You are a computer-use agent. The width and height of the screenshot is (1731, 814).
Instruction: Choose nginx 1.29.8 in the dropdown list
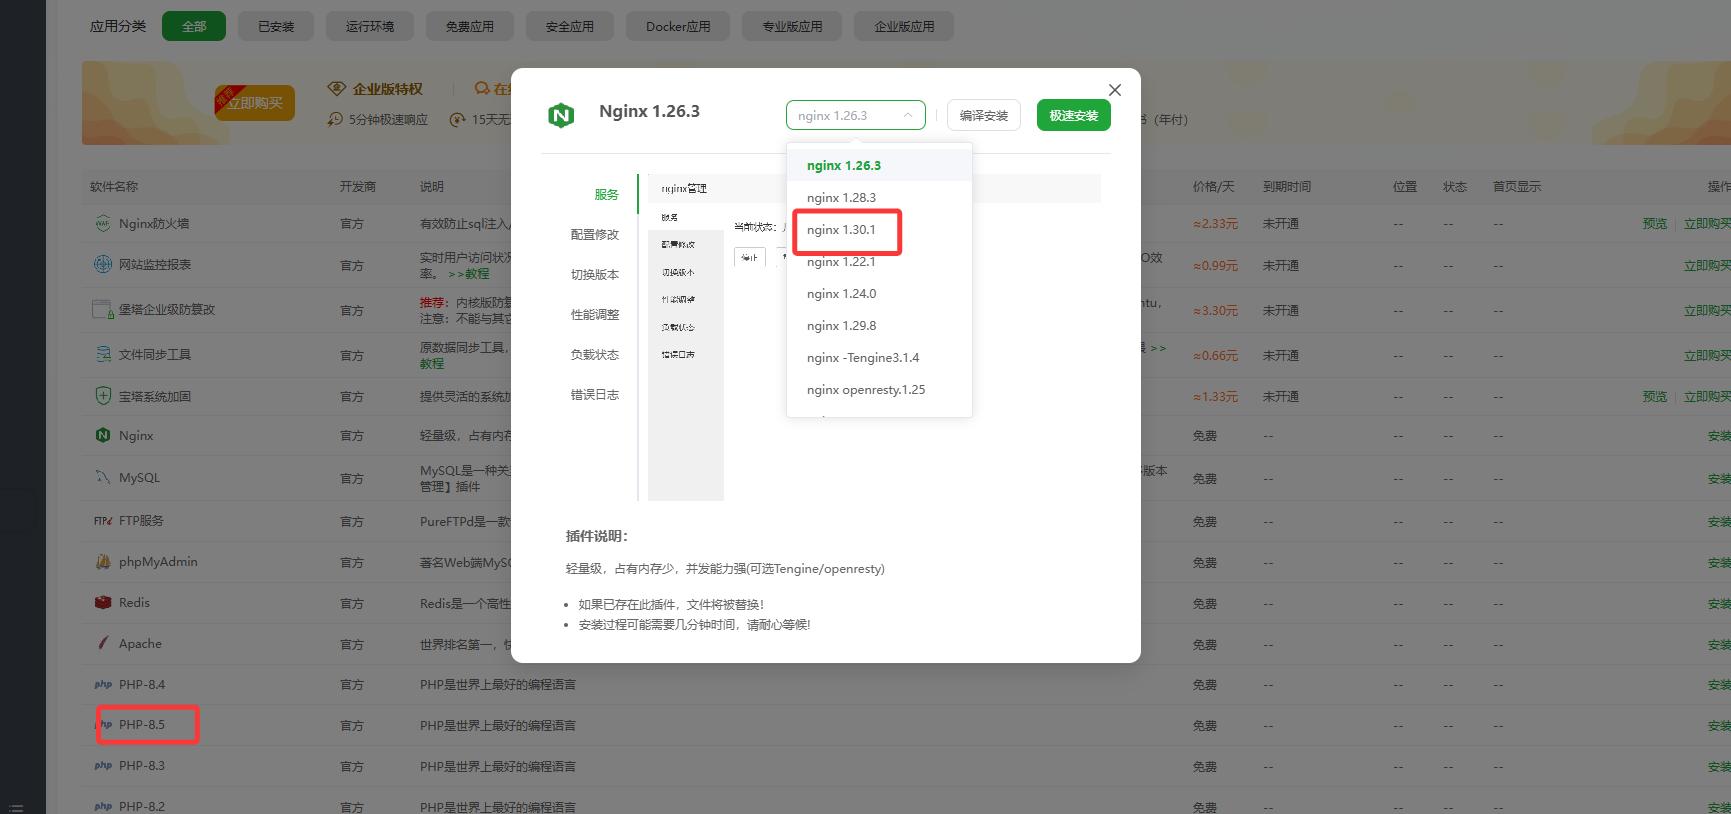880,326
